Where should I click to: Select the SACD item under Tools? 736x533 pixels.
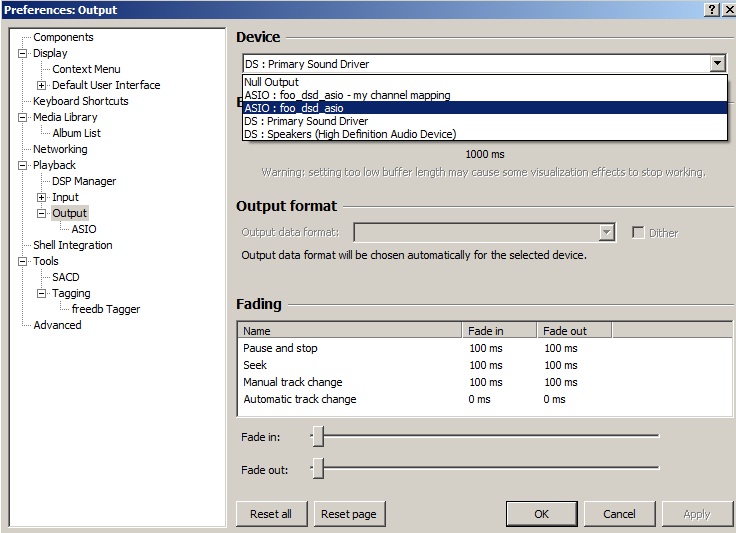click(x=66, y=277)
